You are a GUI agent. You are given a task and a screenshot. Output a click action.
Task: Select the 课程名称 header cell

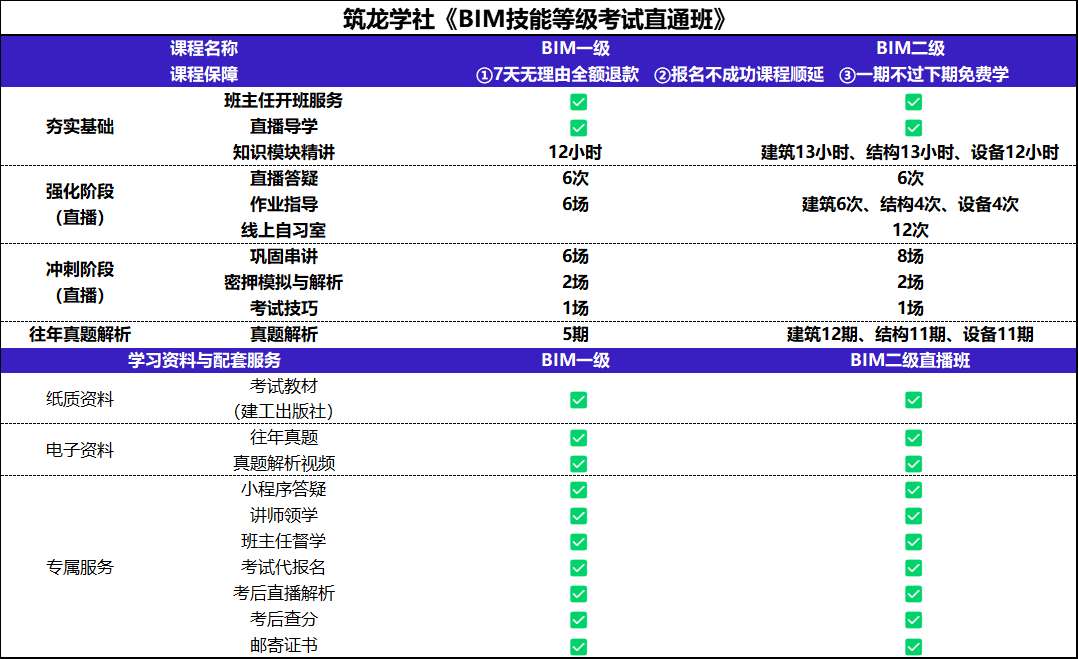[204, 48]
